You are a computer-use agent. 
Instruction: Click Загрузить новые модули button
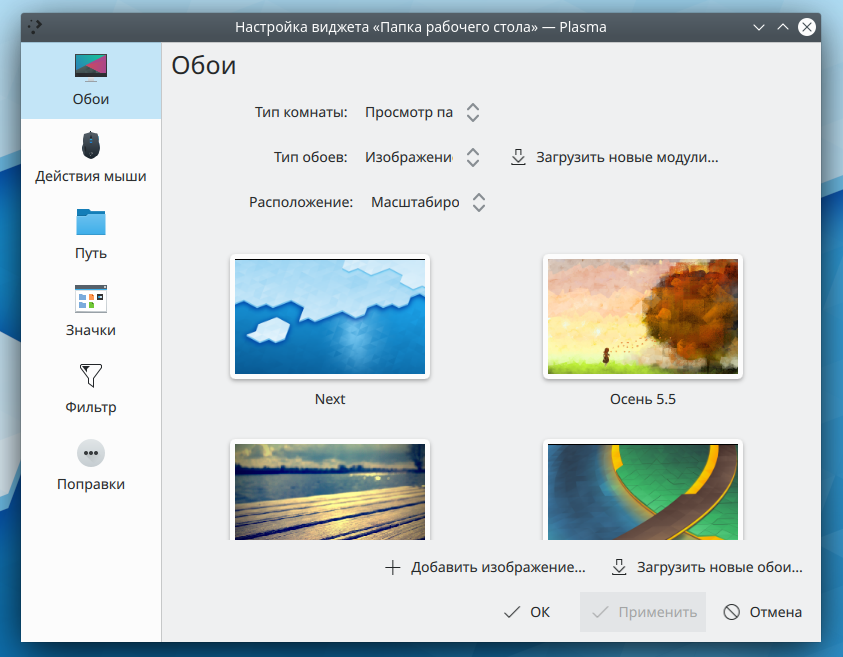tap(615, 157)
